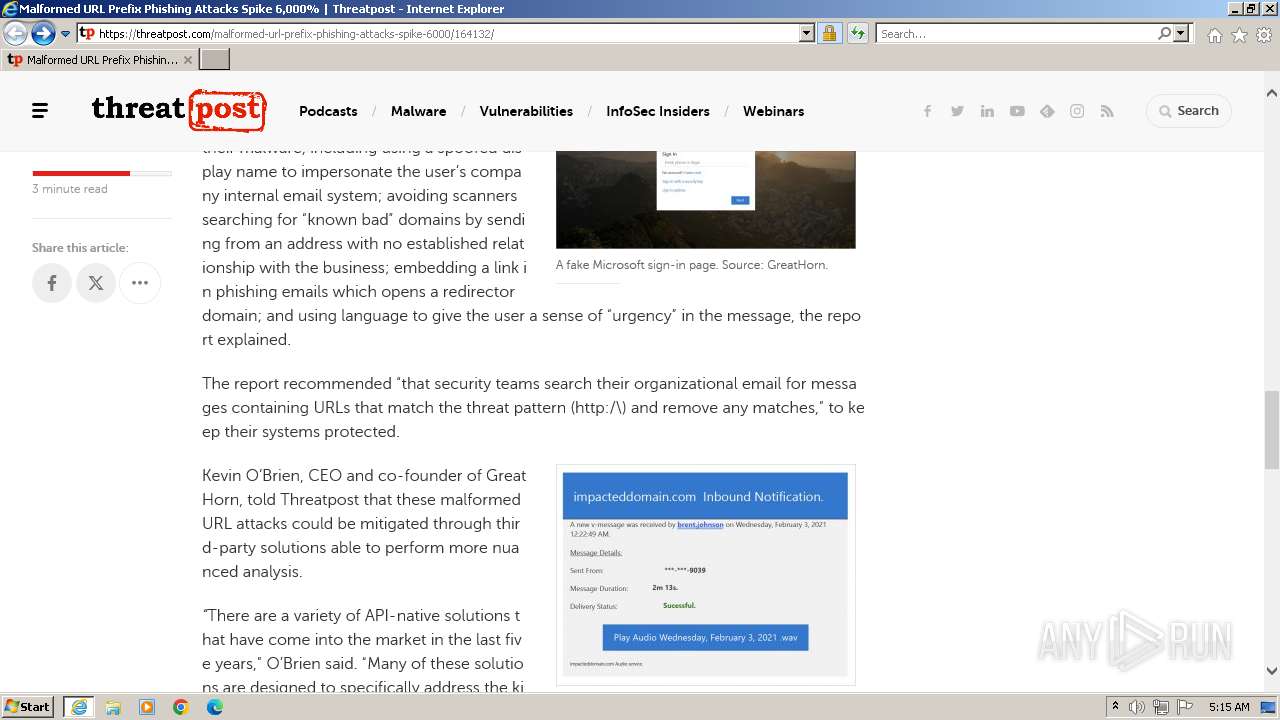Open the InfoSec Insiders menu item

point(658,111)
